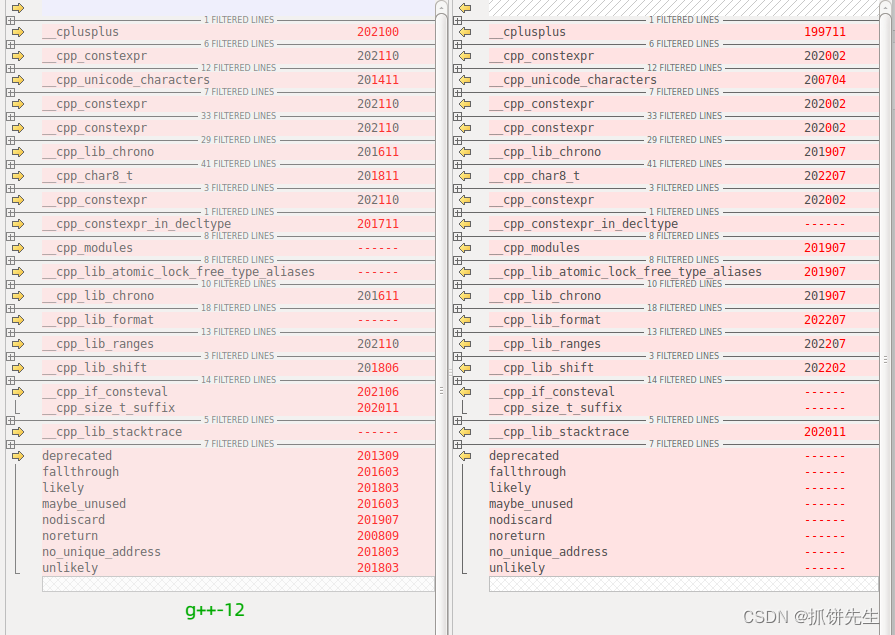Image resolution: width=895 pixels, height=635 pixels.
Task: Click right pane arrow beside __cpp_lib_stacktrace
Action: point(465,432)
